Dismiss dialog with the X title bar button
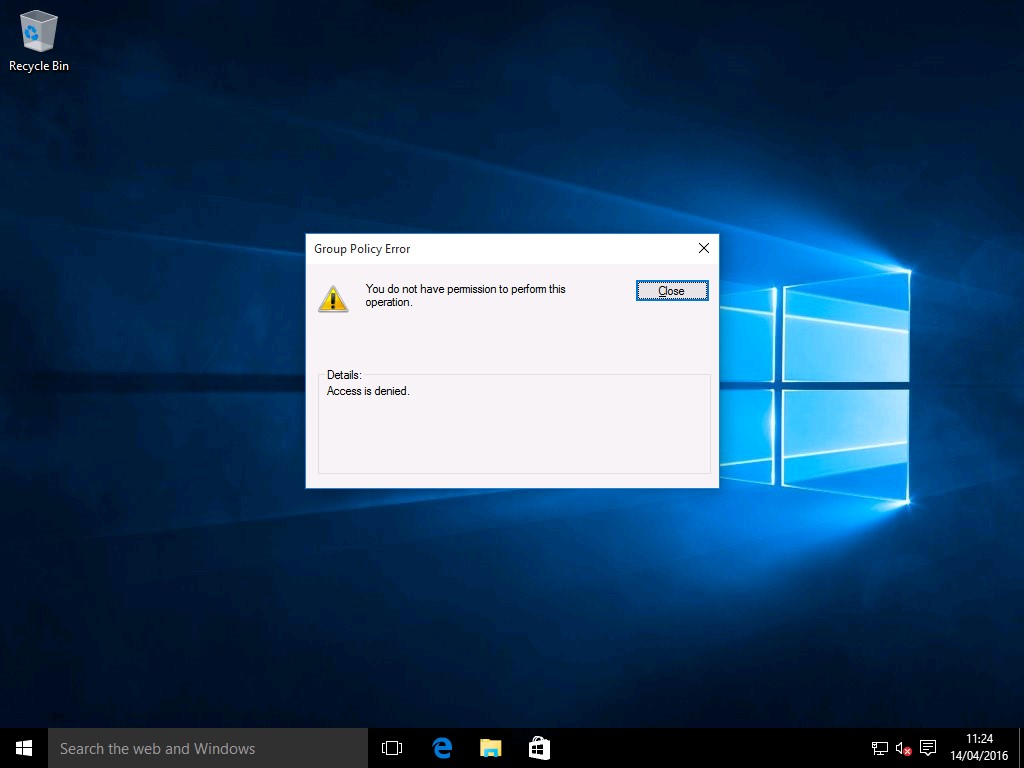This screenshot has height=768, width=1024. point(703,248)
